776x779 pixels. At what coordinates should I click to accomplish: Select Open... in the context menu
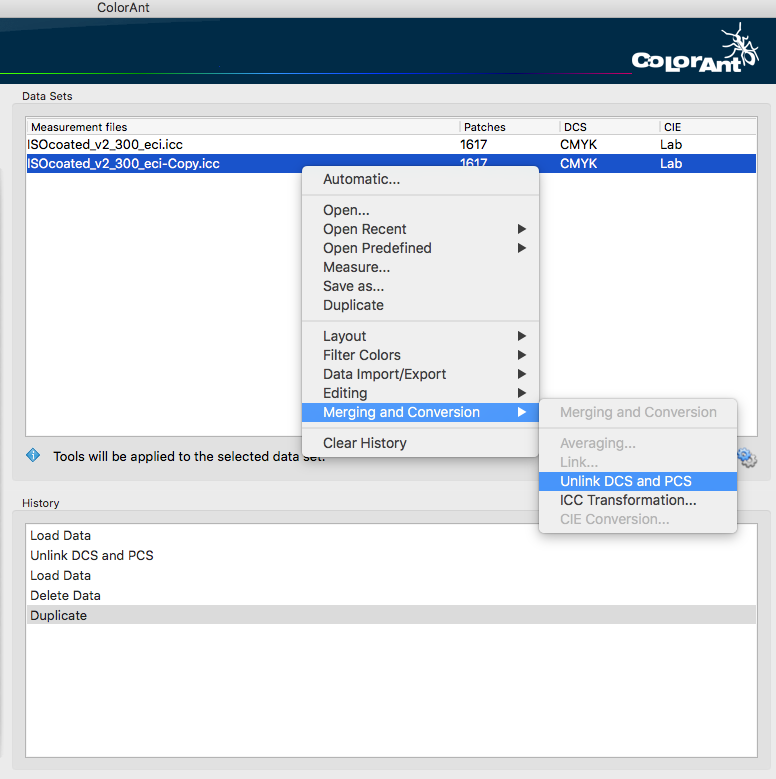point(420,210)
